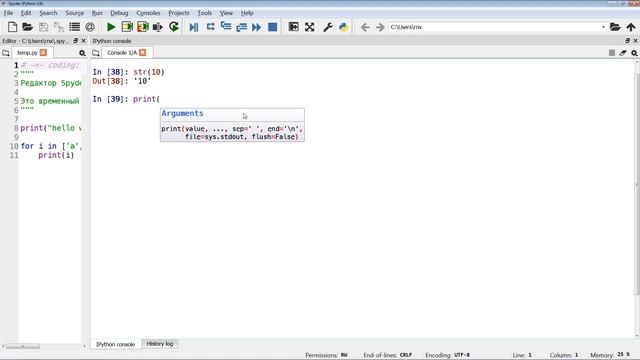Open the file list icon

coord(74,27)
